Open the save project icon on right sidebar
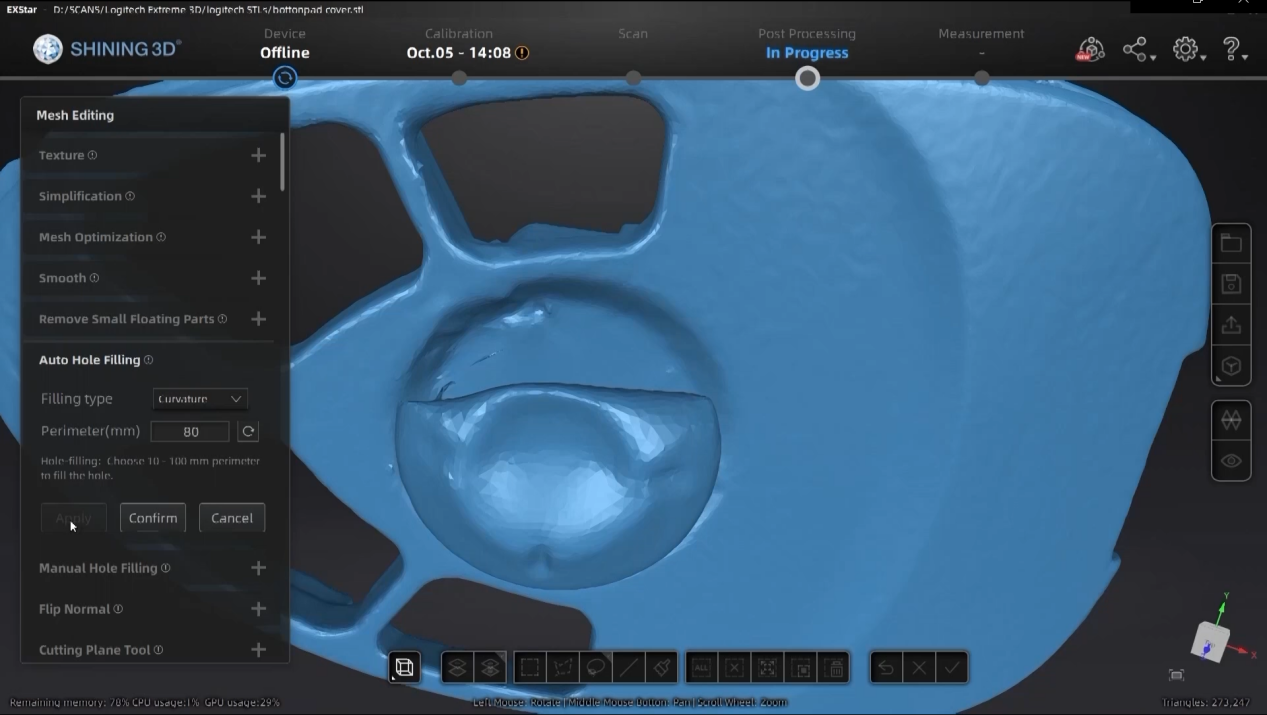 tap(1230, 283)
